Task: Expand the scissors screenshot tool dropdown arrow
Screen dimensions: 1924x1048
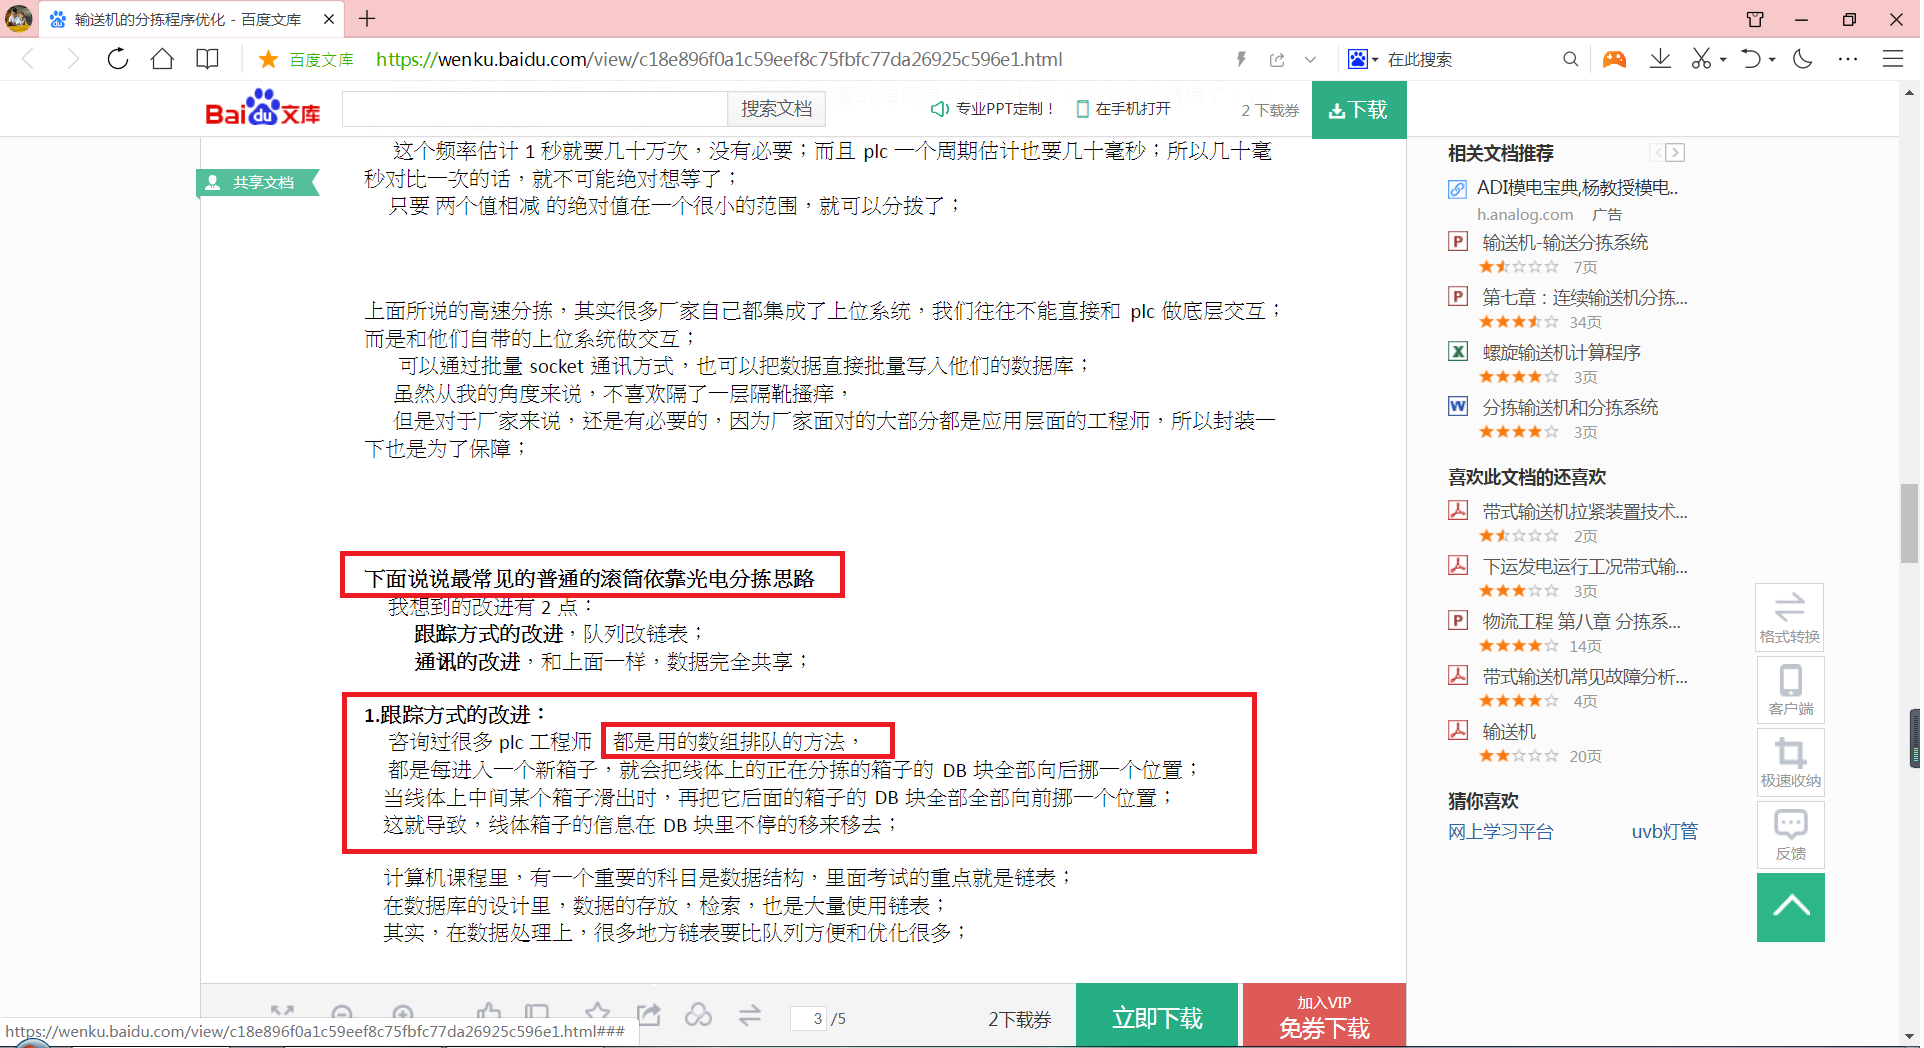Action: pyautogui.click(x=1723, y=60)
